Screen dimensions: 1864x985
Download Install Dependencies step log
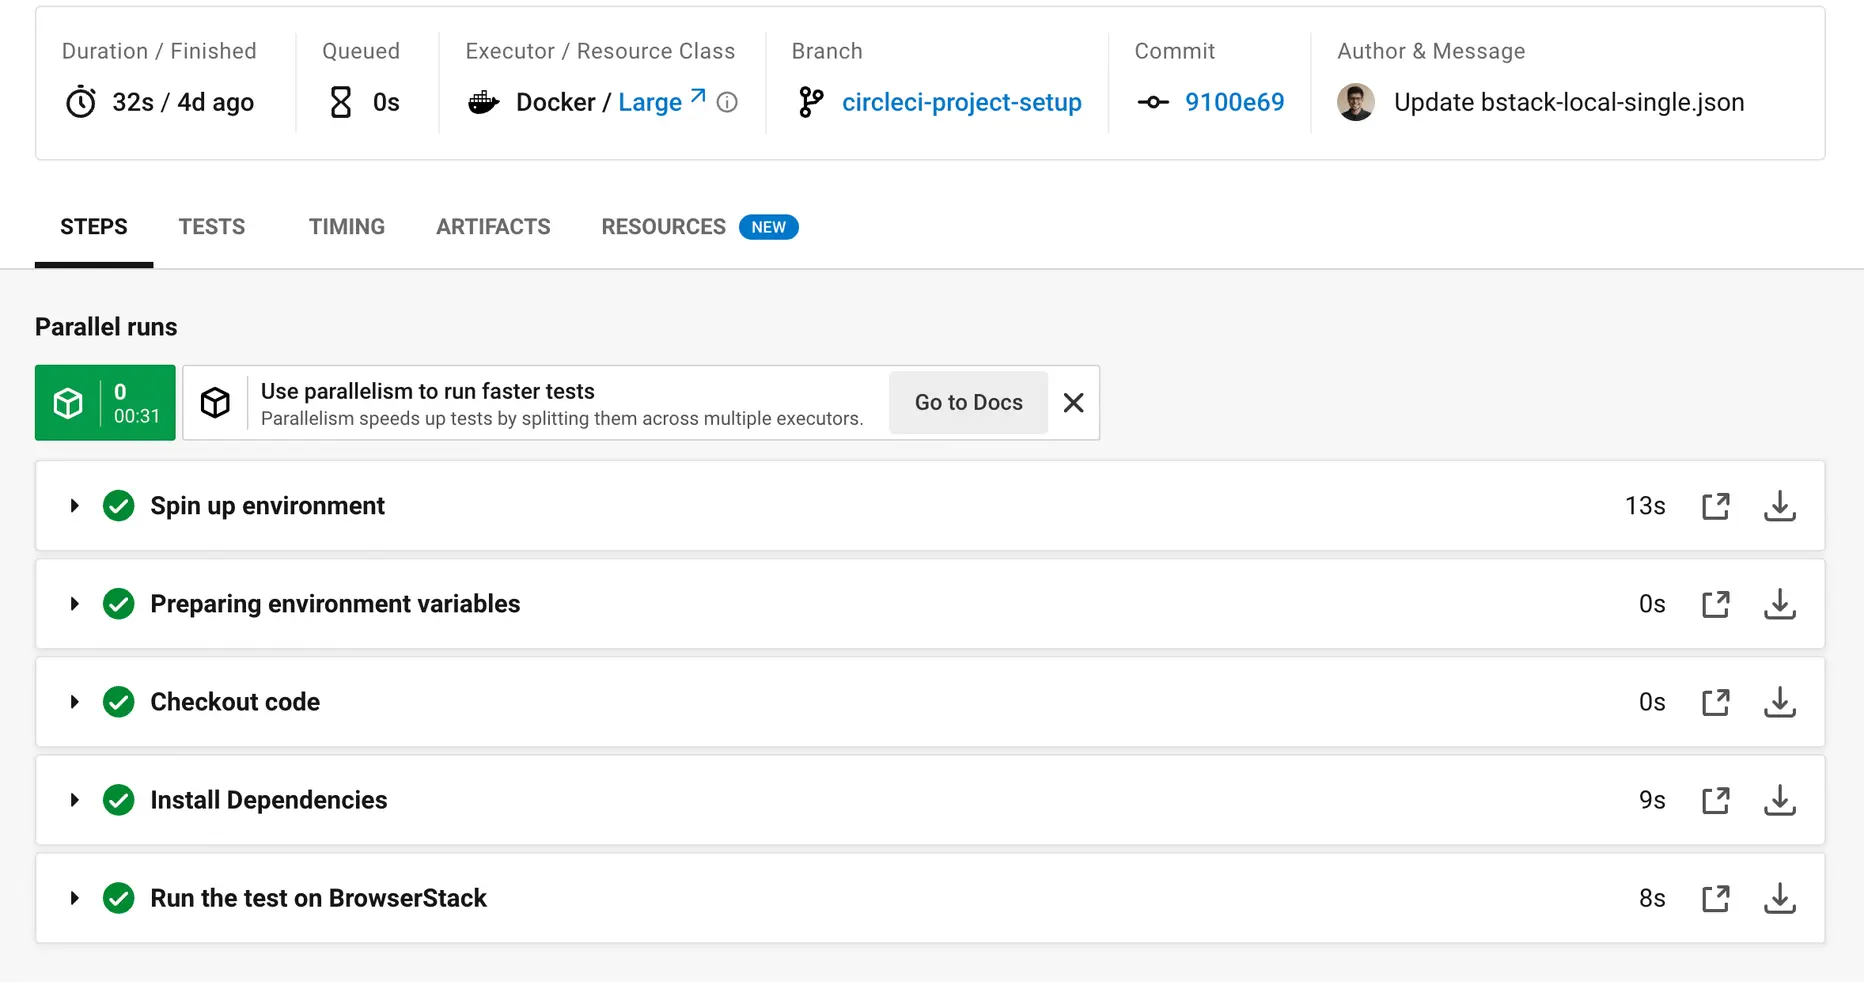point(1779,800)
